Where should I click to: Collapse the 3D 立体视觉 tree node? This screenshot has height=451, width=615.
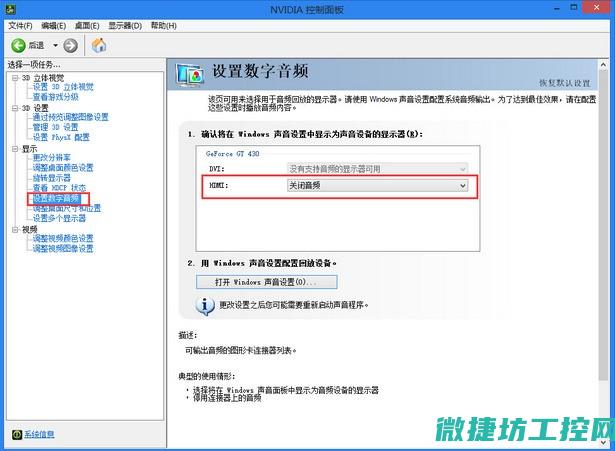(x=15, y=78)
